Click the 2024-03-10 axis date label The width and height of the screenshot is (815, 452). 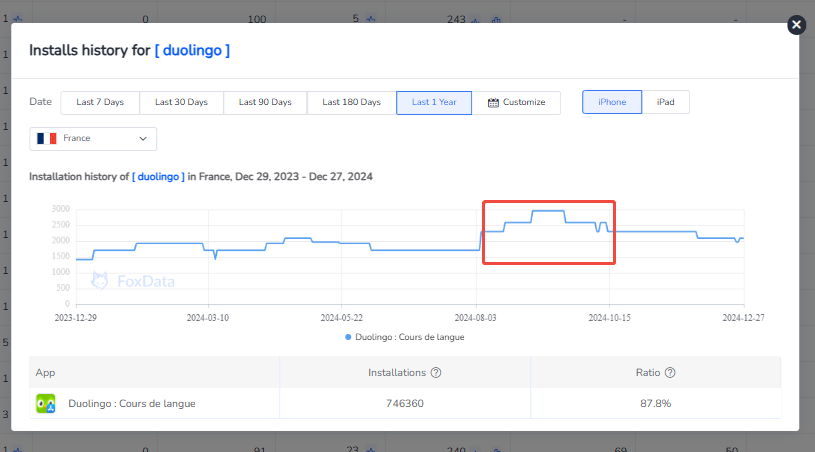pos(208,317)
